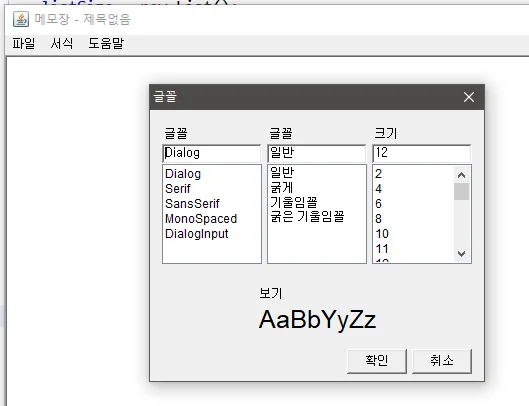
Task: Open the 서식 menu
Action: [62, 44]
